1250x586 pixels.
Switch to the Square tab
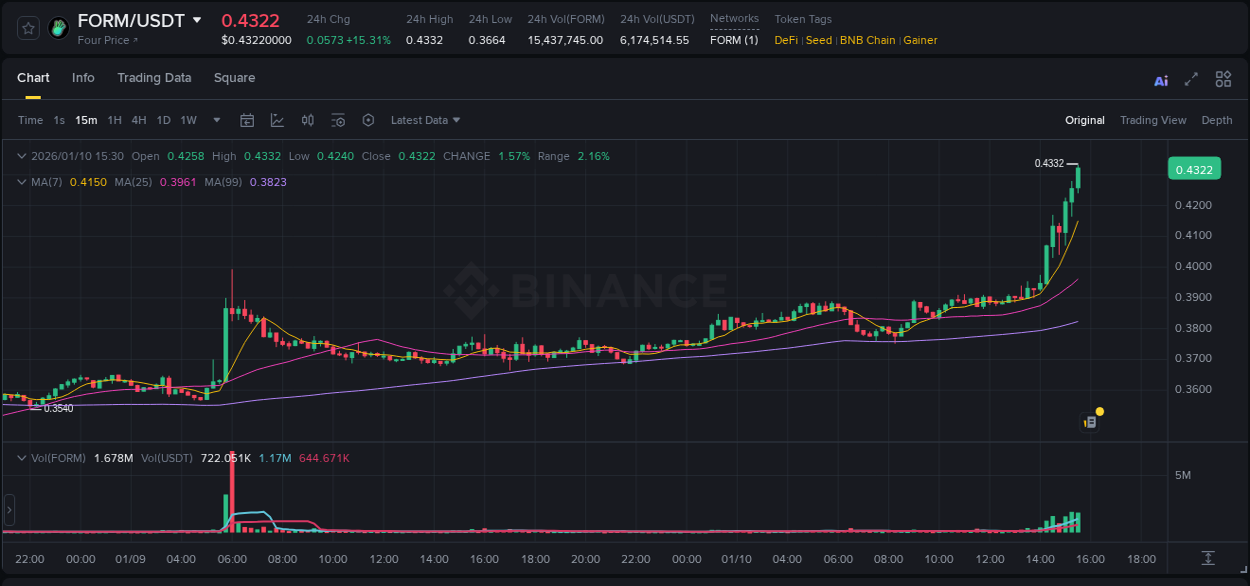pyautogui.click(x=234, y=78)
